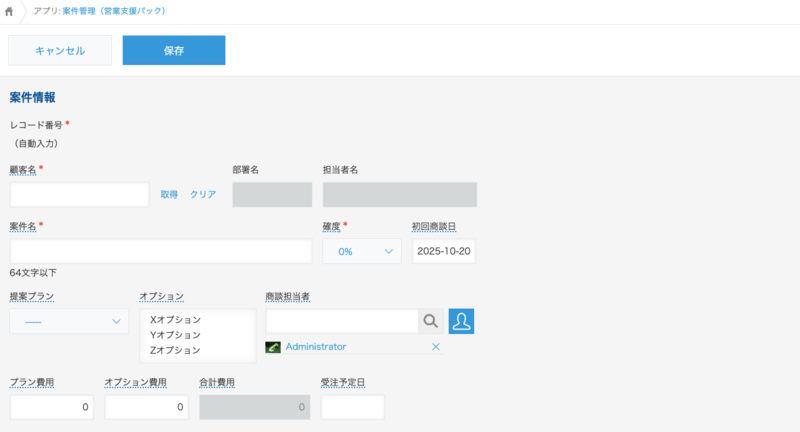The width and height of the screenshot is (800, 432).
Task: Select Xオプション in the option list
Action: pos(175,320)
